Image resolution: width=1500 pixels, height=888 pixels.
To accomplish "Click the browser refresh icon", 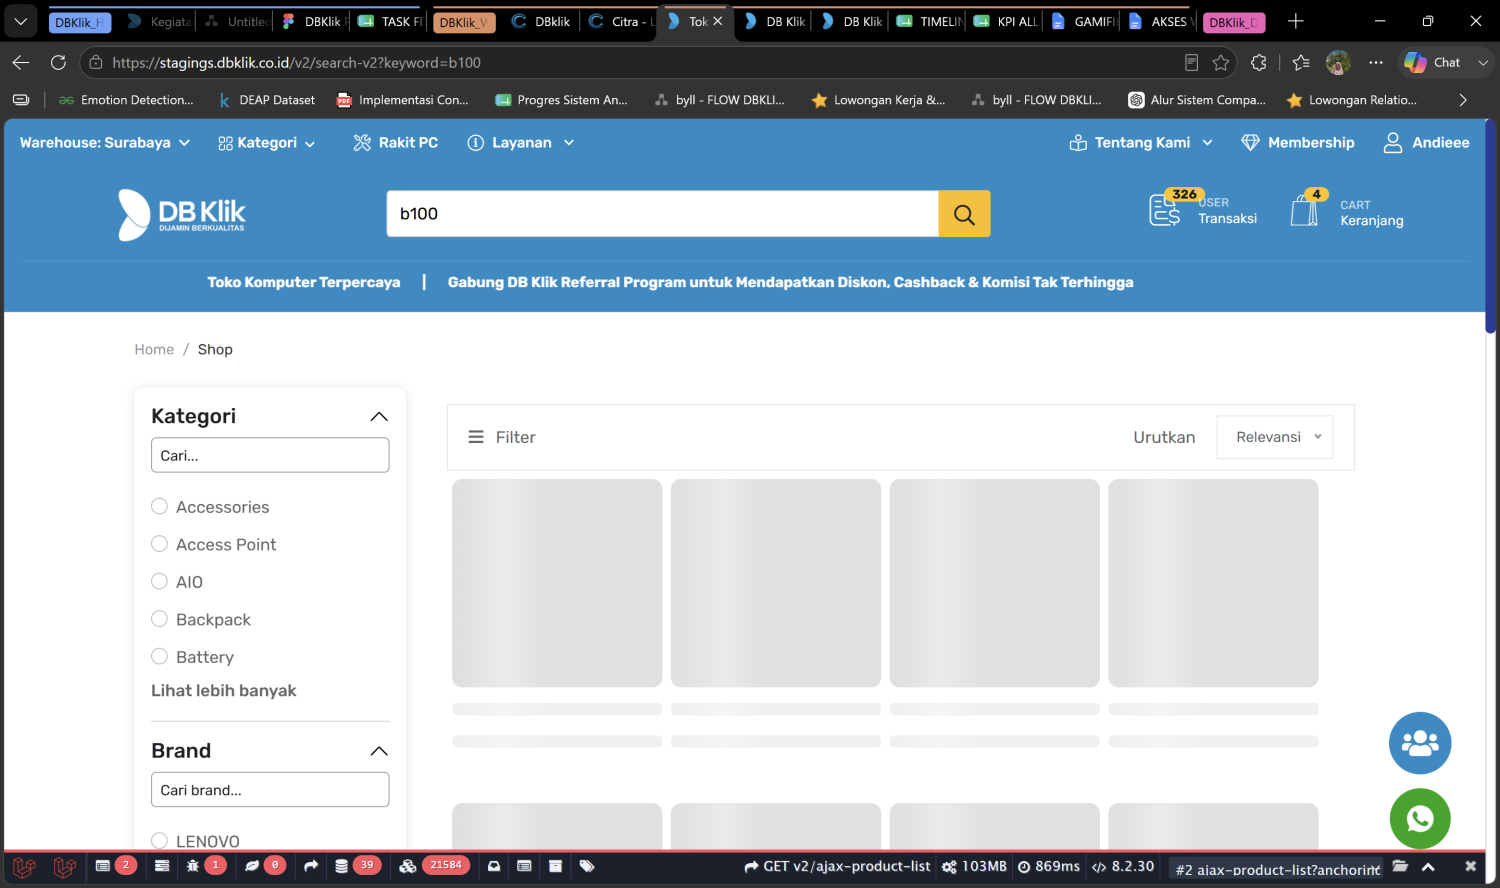I will tap(58, 62).
